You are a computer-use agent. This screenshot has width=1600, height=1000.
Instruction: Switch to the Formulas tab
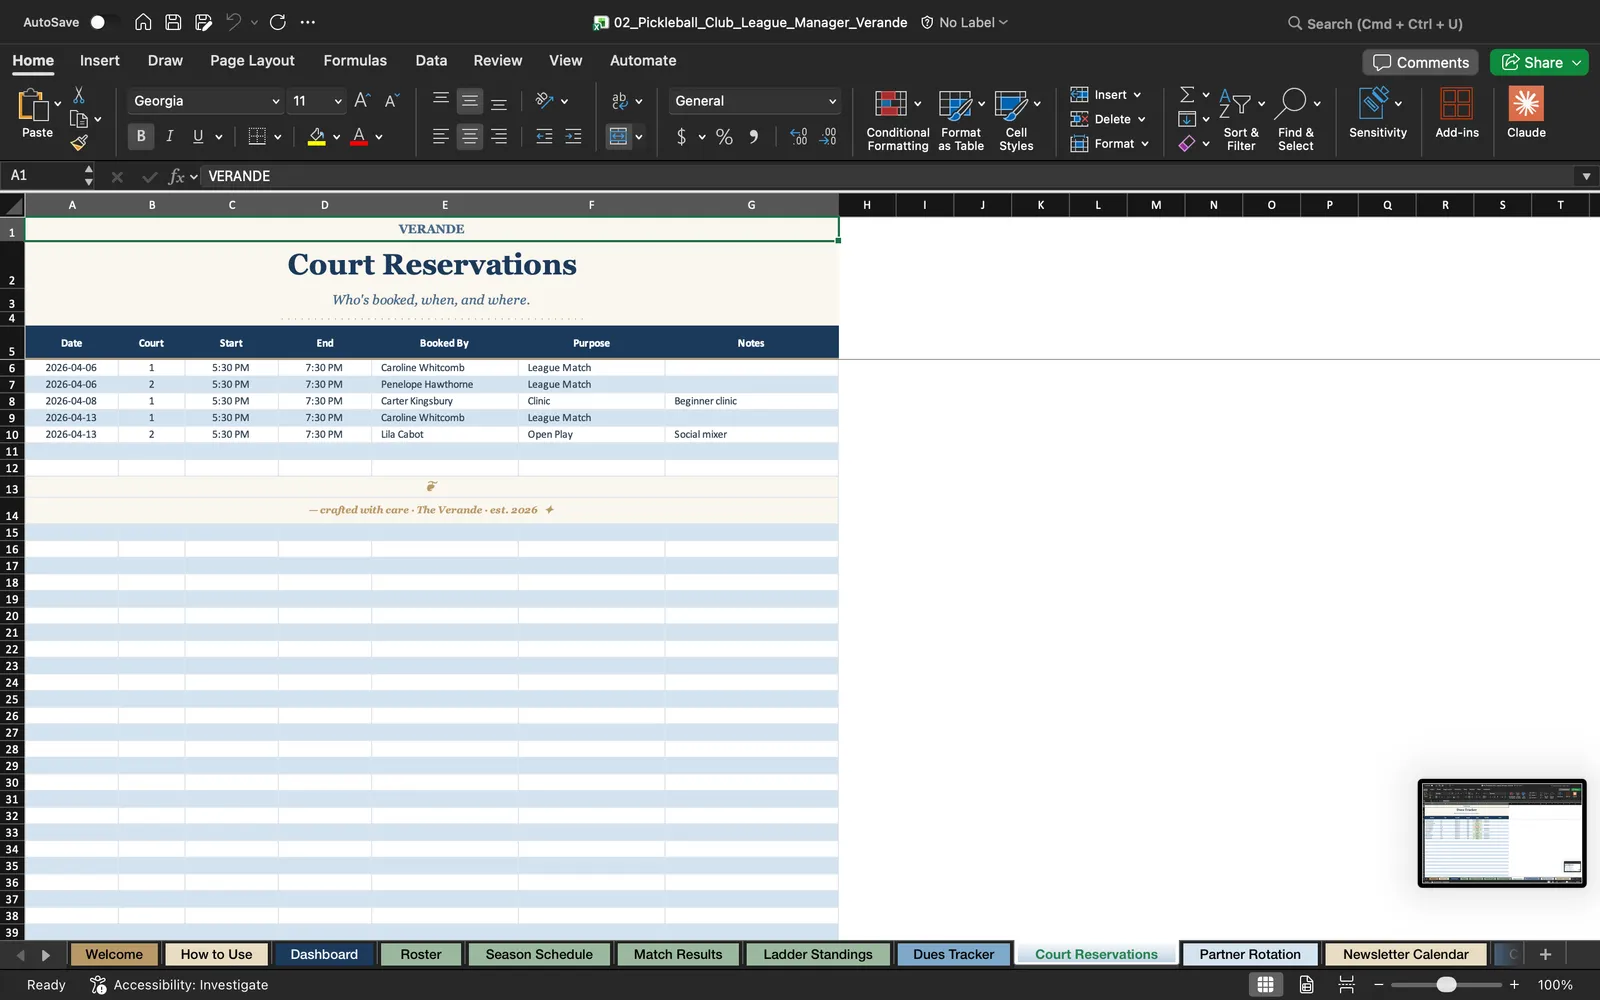355,60
